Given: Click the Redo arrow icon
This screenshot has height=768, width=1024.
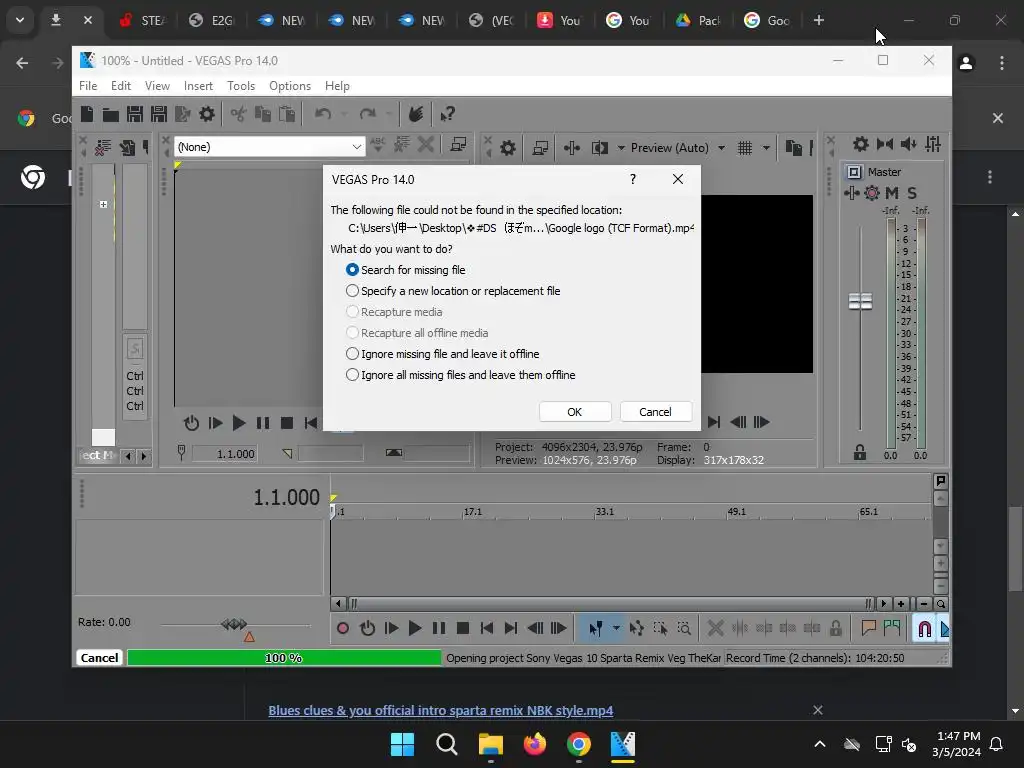Looking at the screenshot, I should [x=368, y=114].
